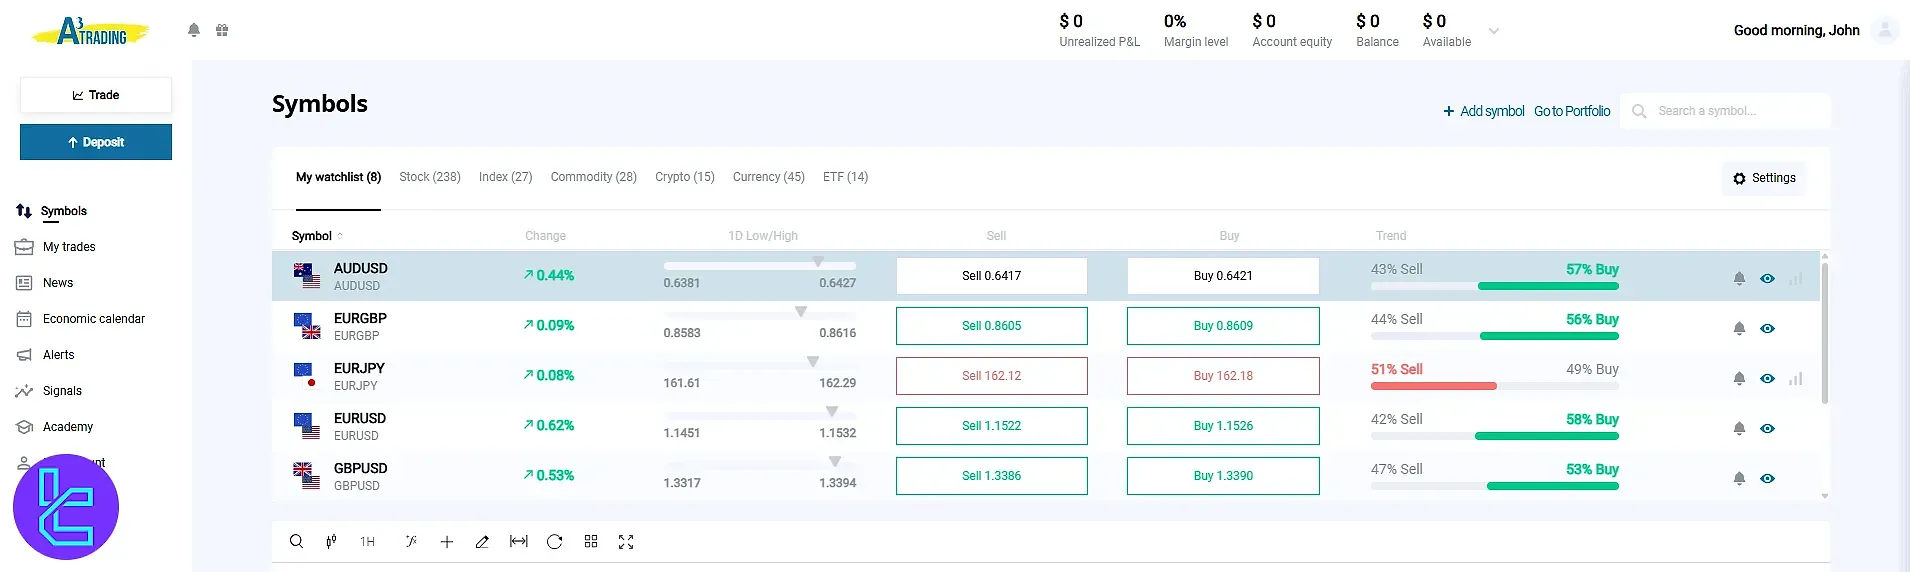Open Economic calendar in sidebar
Image resolution: width=1910 pixels, height=572 pixels.
[x=94, y=319]
